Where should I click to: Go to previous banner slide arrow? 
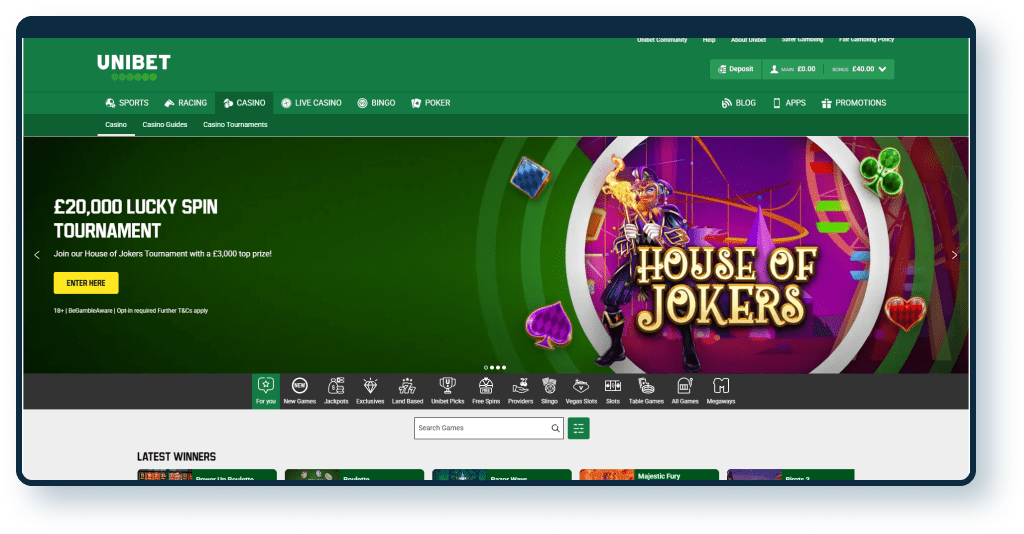[x=37, y=255]
